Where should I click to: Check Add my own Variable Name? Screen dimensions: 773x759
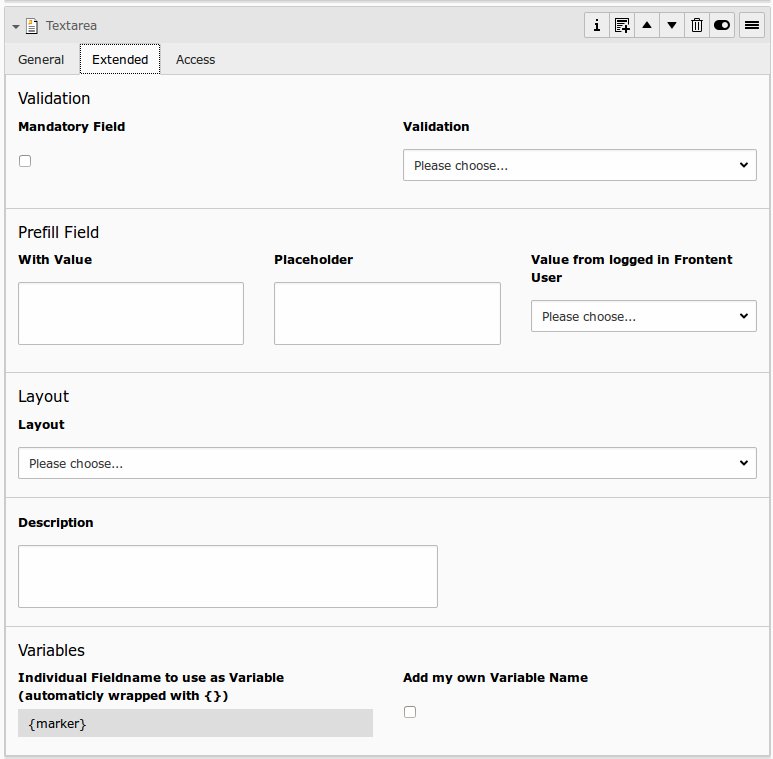click(410, 712)
